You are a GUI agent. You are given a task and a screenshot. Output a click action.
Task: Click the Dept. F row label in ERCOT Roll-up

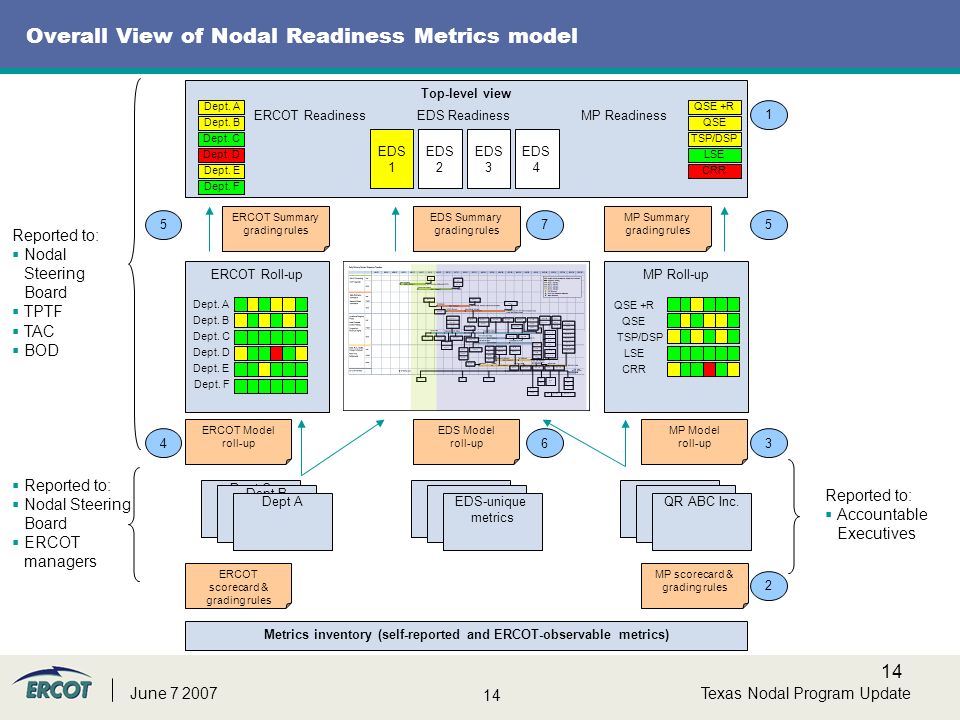211,384
